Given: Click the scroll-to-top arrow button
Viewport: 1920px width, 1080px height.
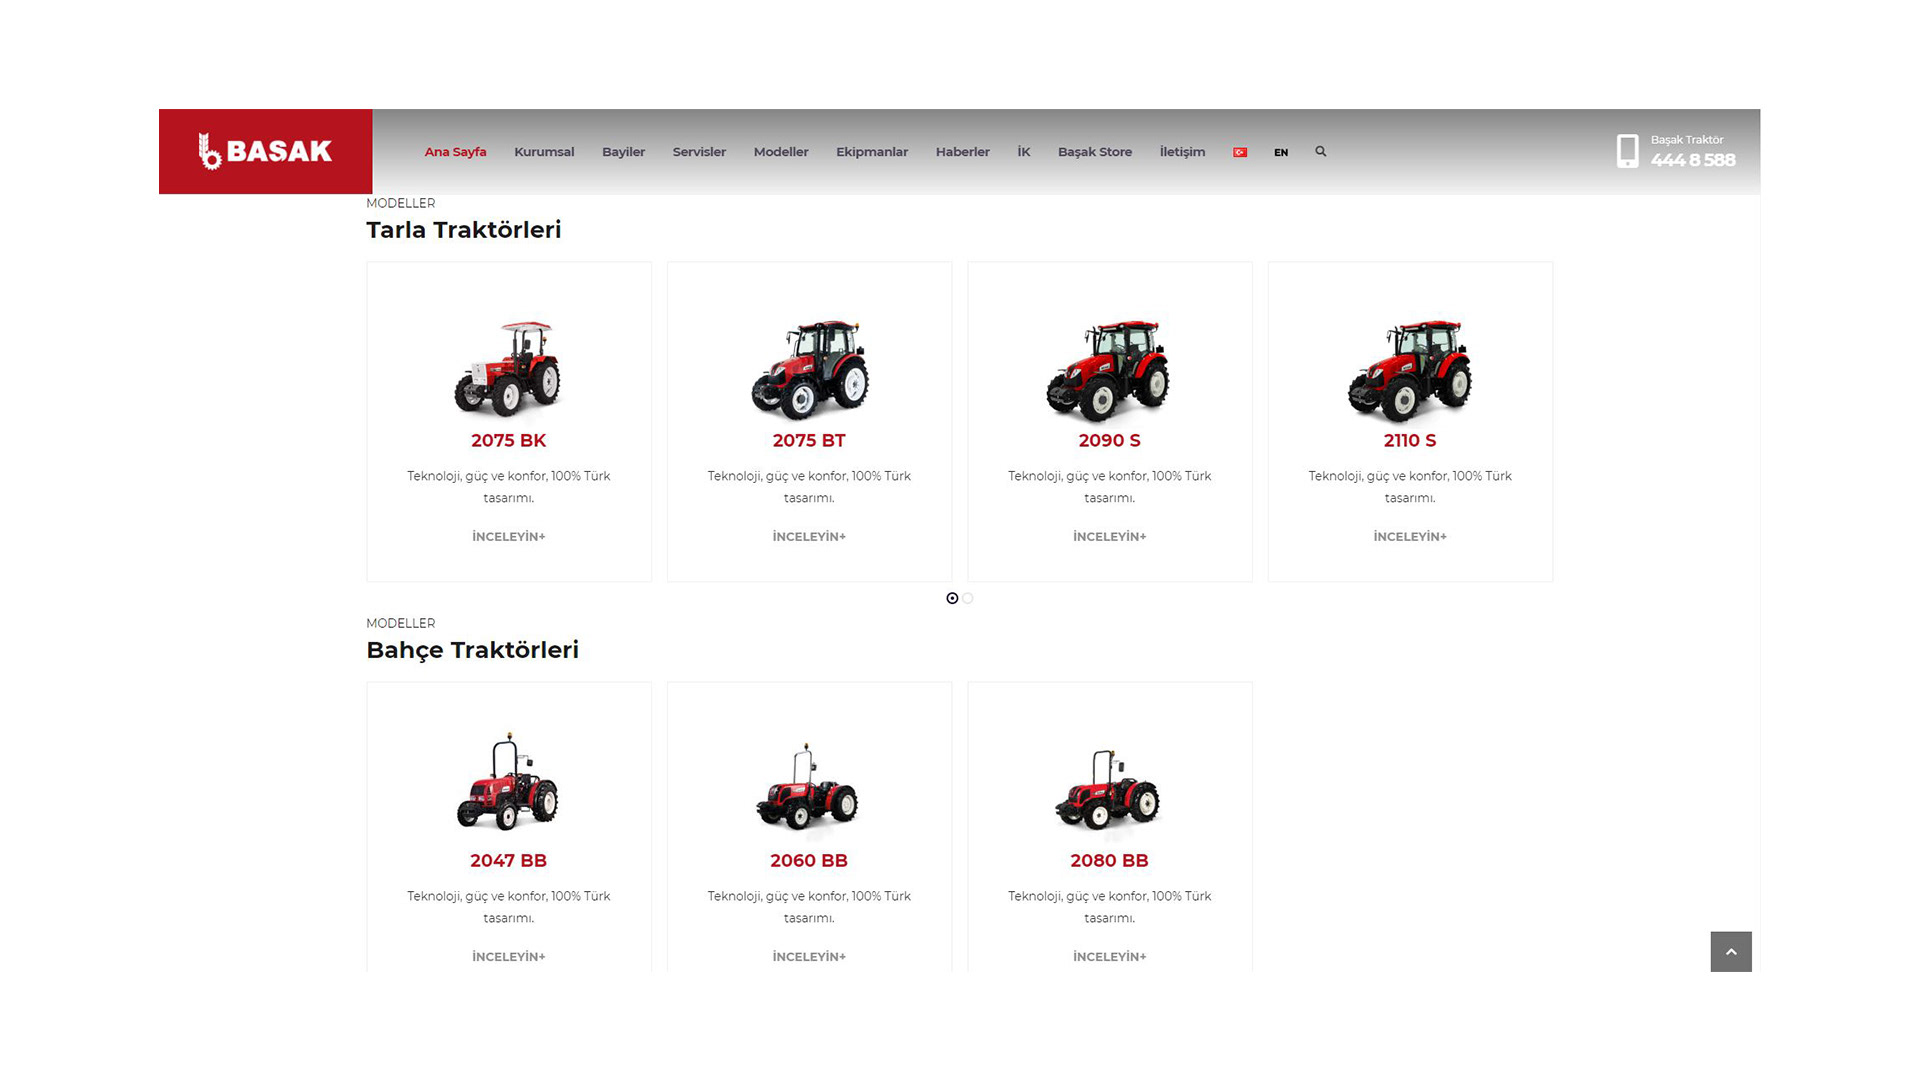Looking at the screenshot, I should point(1730,952).
